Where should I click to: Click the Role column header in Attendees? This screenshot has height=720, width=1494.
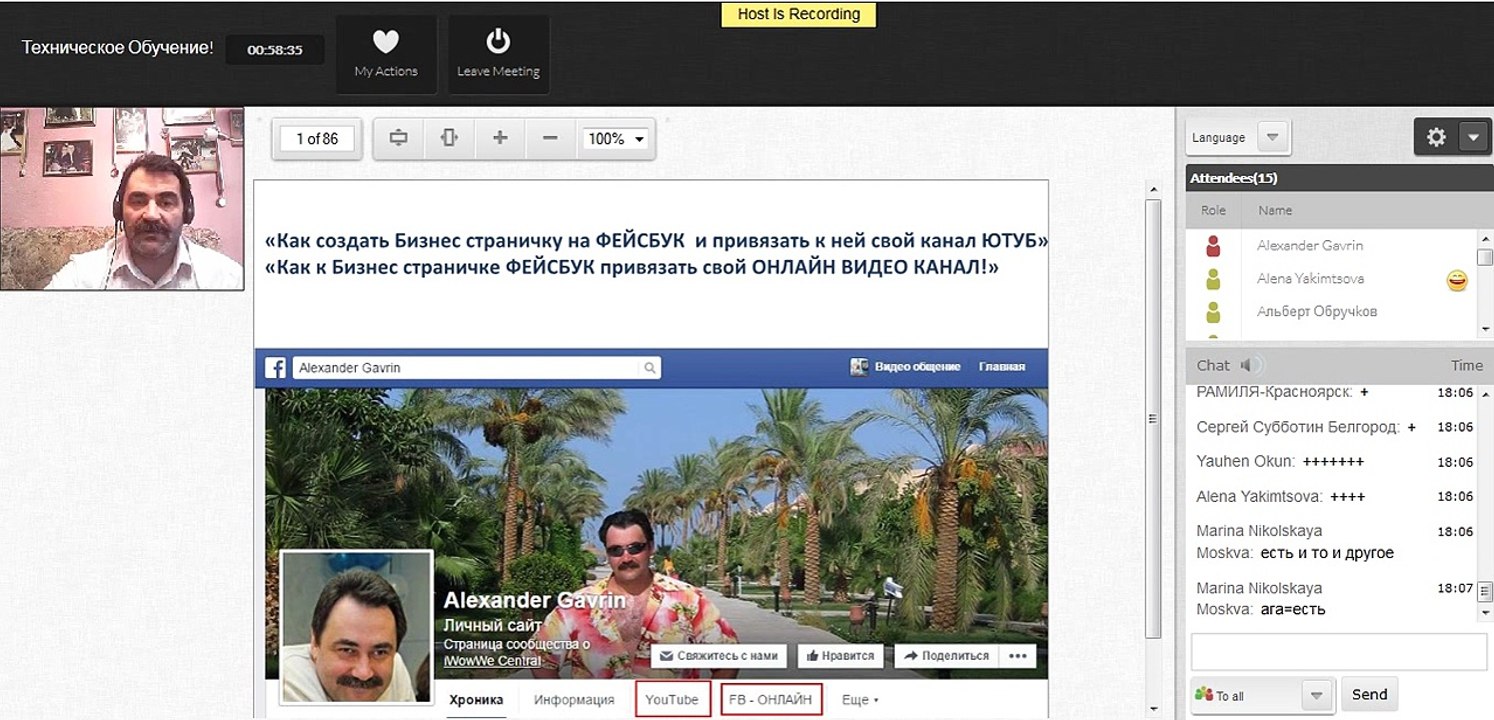click(1213, 210)
